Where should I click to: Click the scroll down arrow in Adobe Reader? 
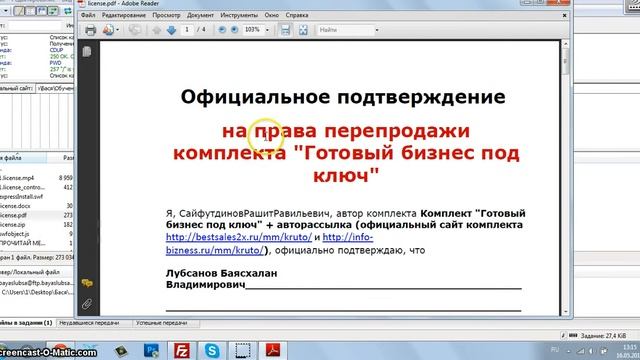coord(565,311)
